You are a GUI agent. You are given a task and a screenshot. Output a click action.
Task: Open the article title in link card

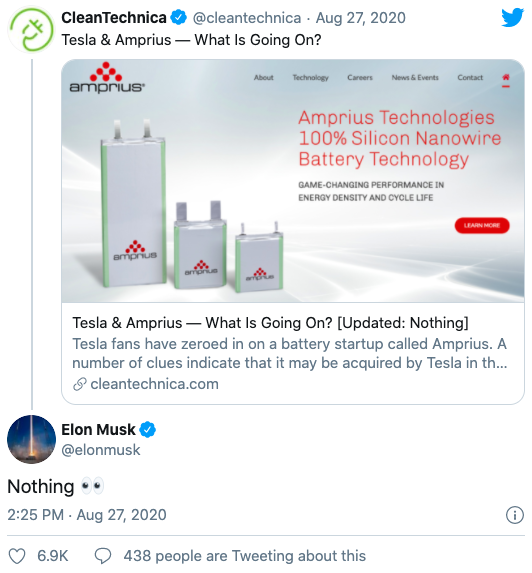pyautogui.click(x=270, y=323)
